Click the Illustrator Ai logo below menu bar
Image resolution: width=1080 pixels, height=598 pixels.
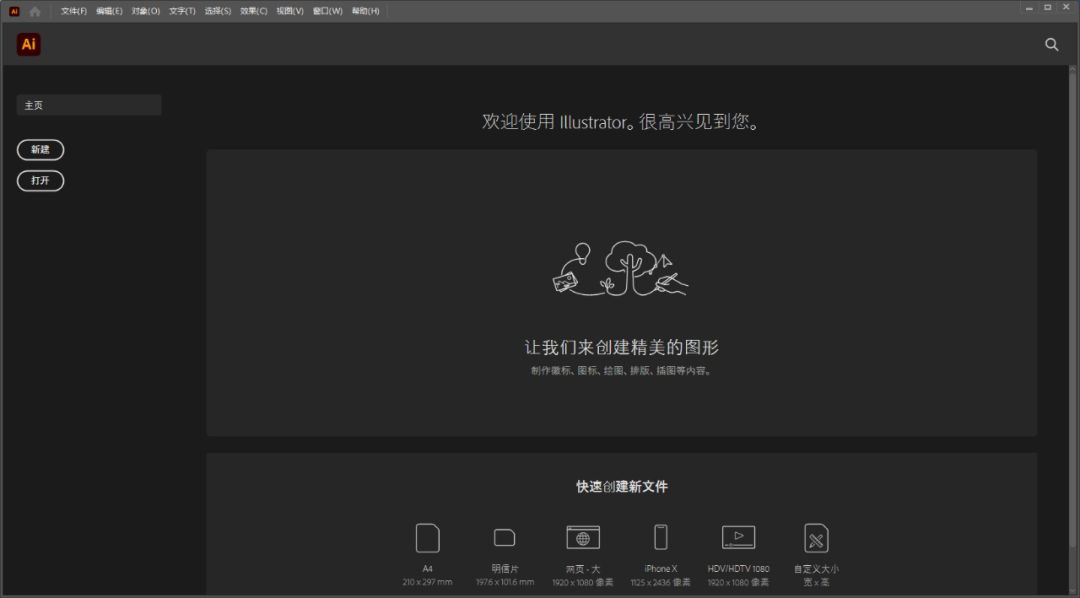pyautogui.click(x=28, y=44)
